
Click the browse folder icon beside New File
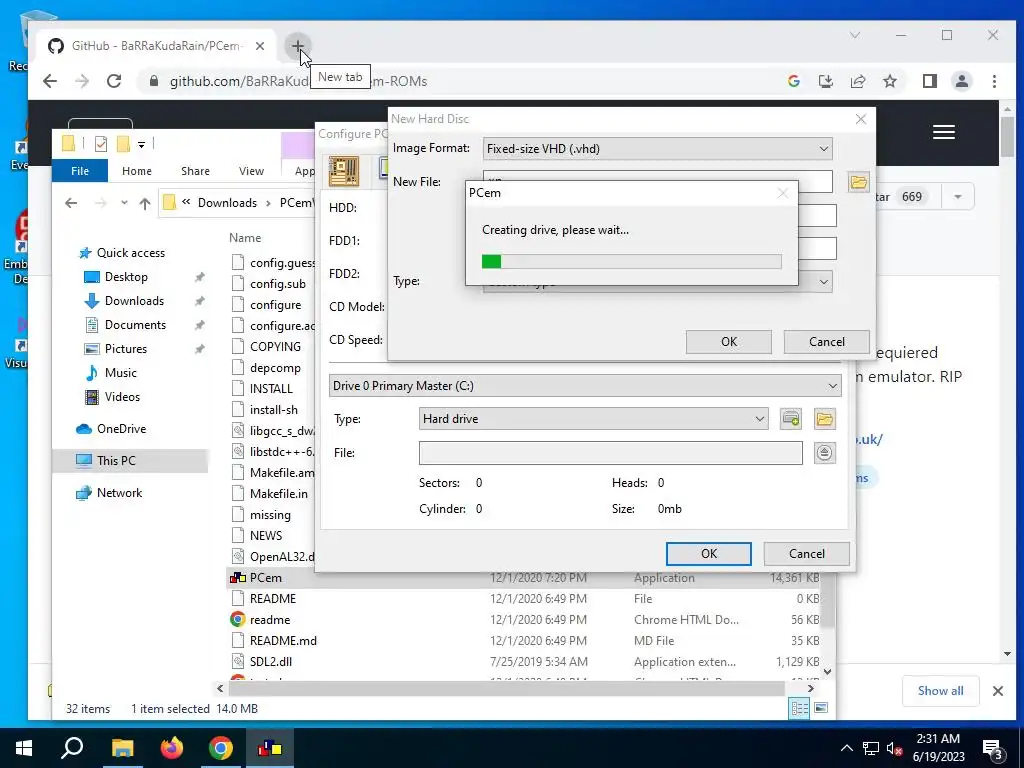[x=859, y=182]
